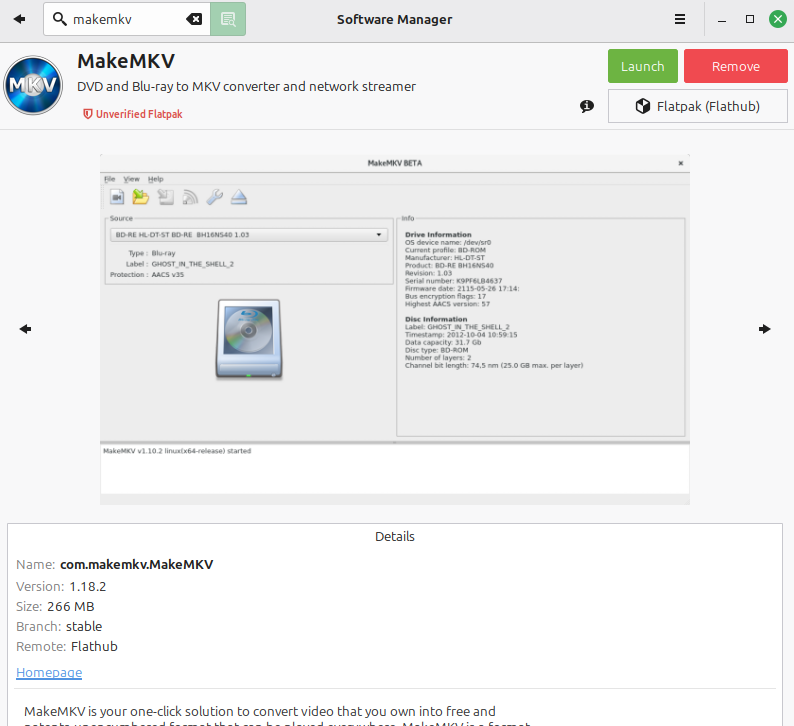Enlarge the MakeMKV BETA screenshot

coord(395,329)
